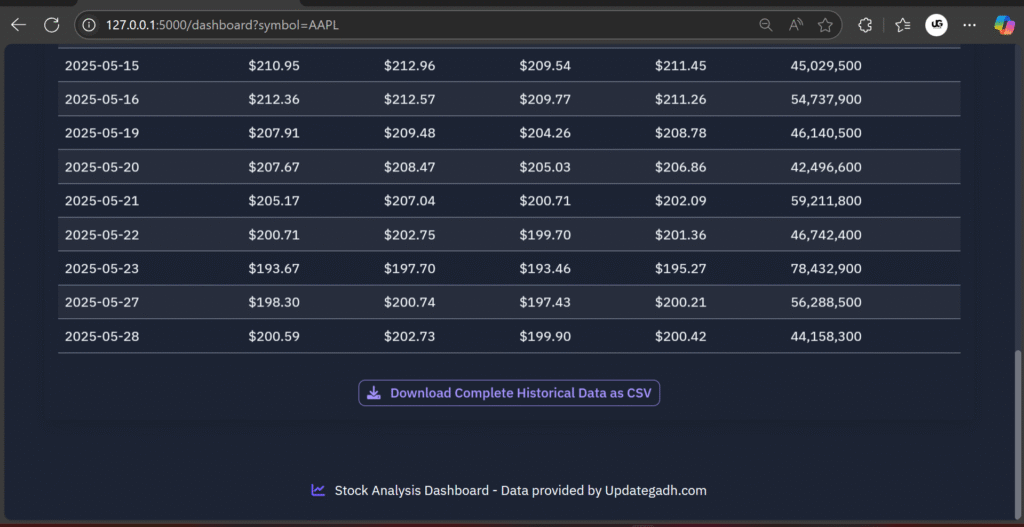Reload the page with the refresh icon
Screen dimensions: 1024x527
point(52,25)
